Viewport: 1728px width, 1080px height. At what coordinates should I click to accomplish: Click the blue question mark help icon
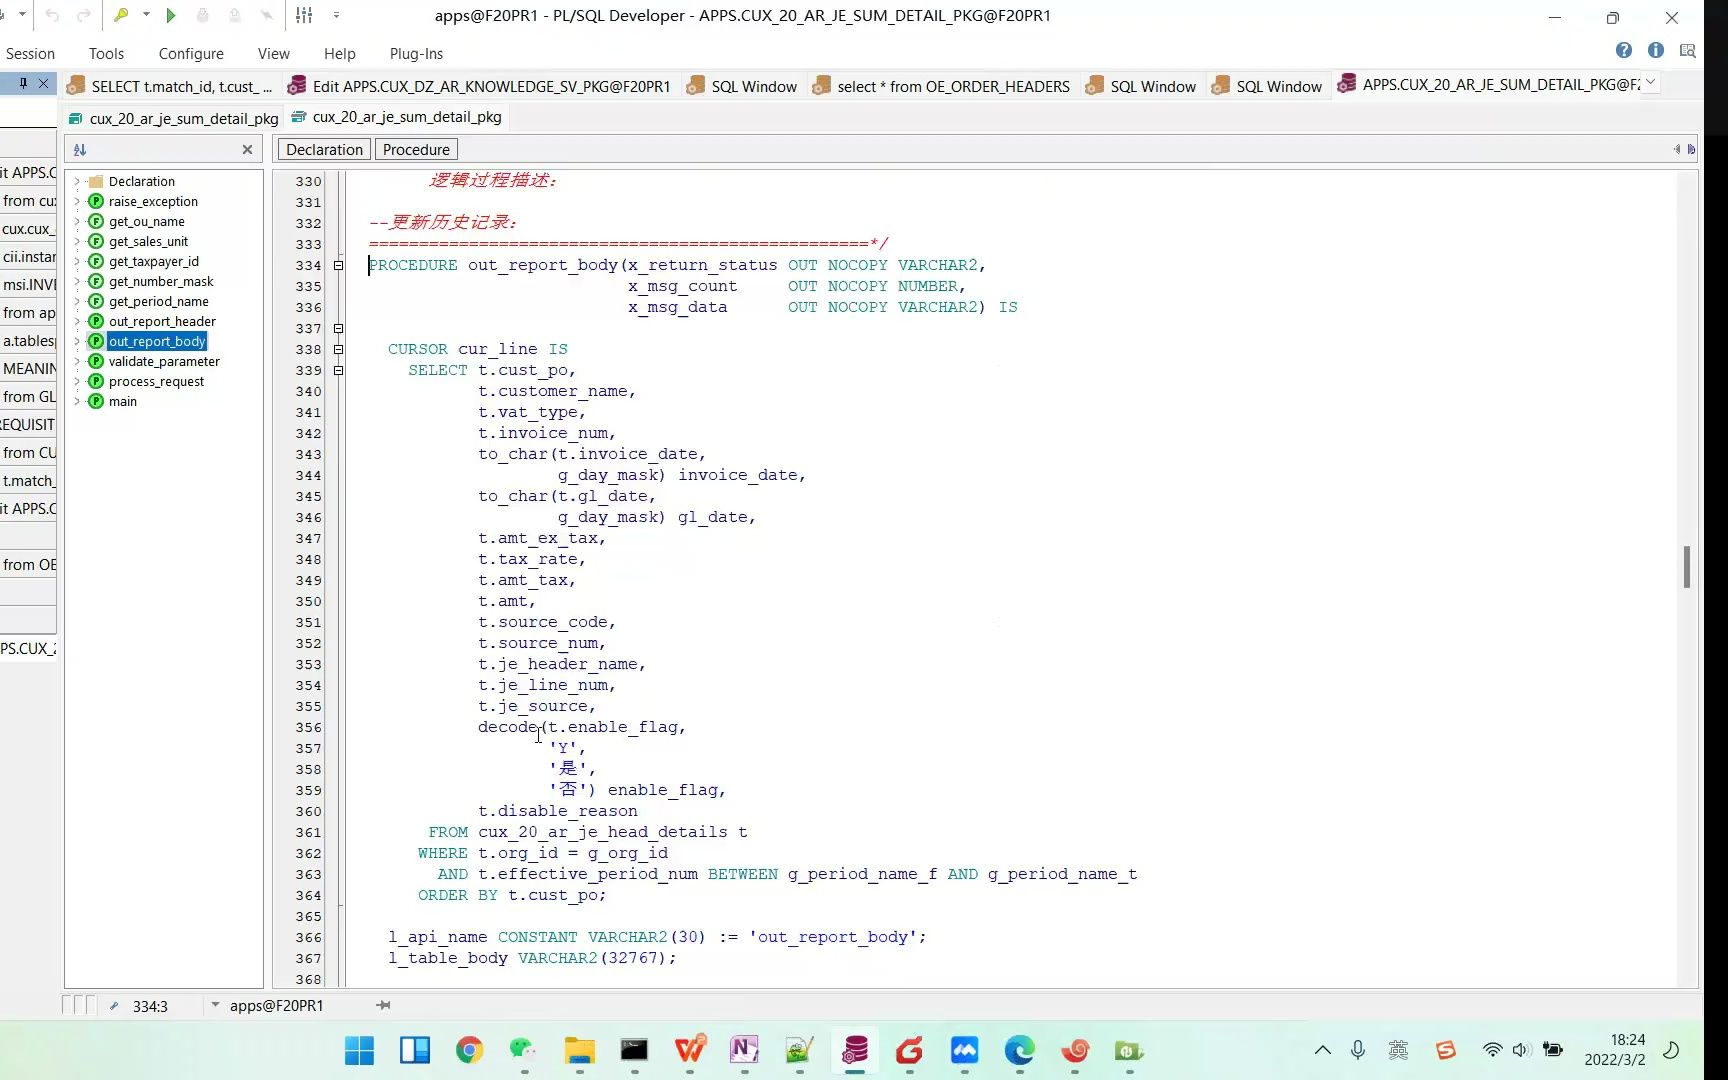(1624, 50)
